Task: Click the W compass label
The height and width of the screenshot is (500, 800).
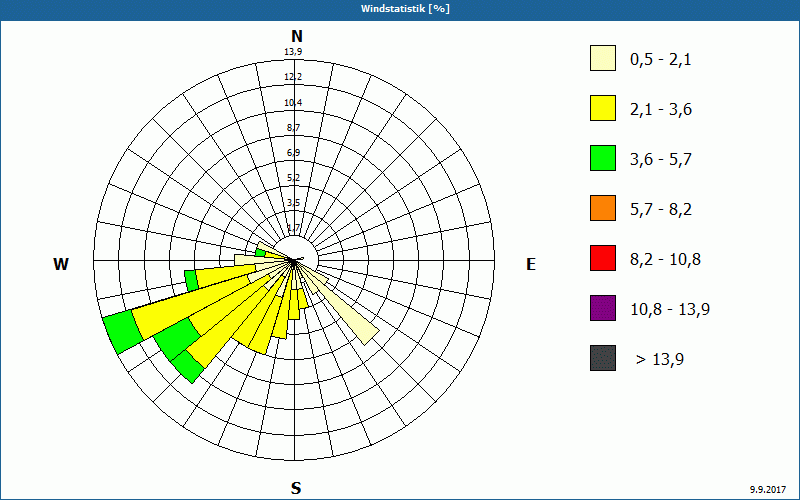Action: (61, 264)
